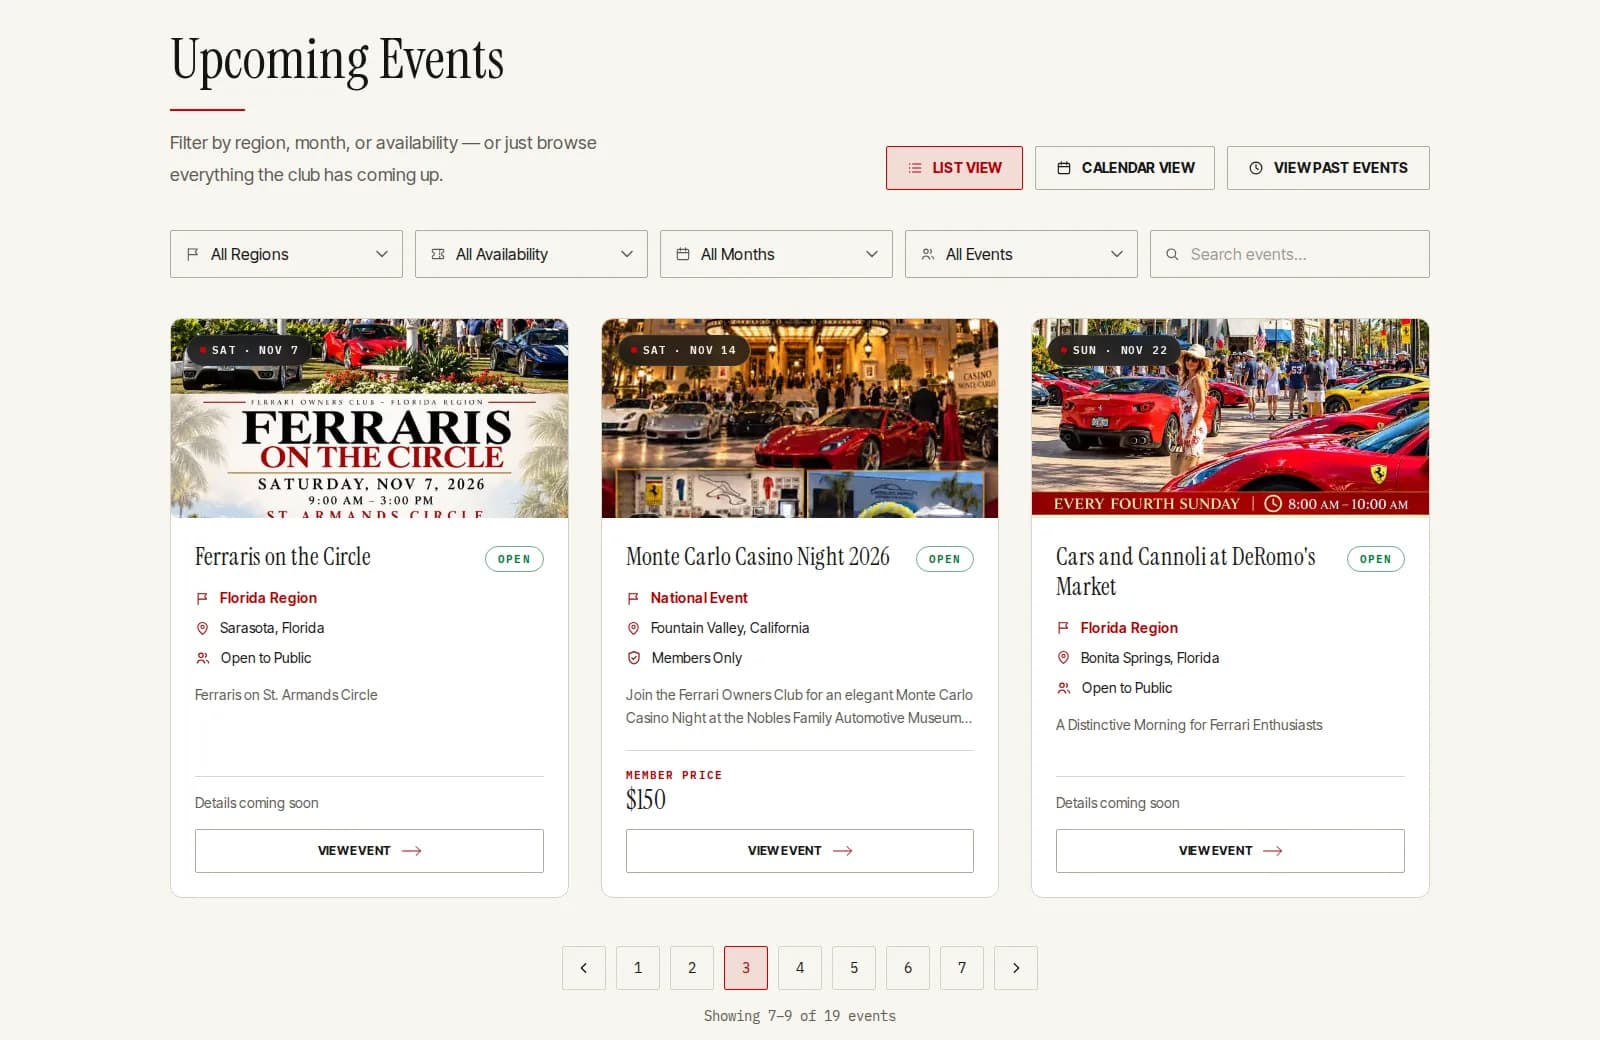Click the clock icon in View Past Events

point(1256,168)
